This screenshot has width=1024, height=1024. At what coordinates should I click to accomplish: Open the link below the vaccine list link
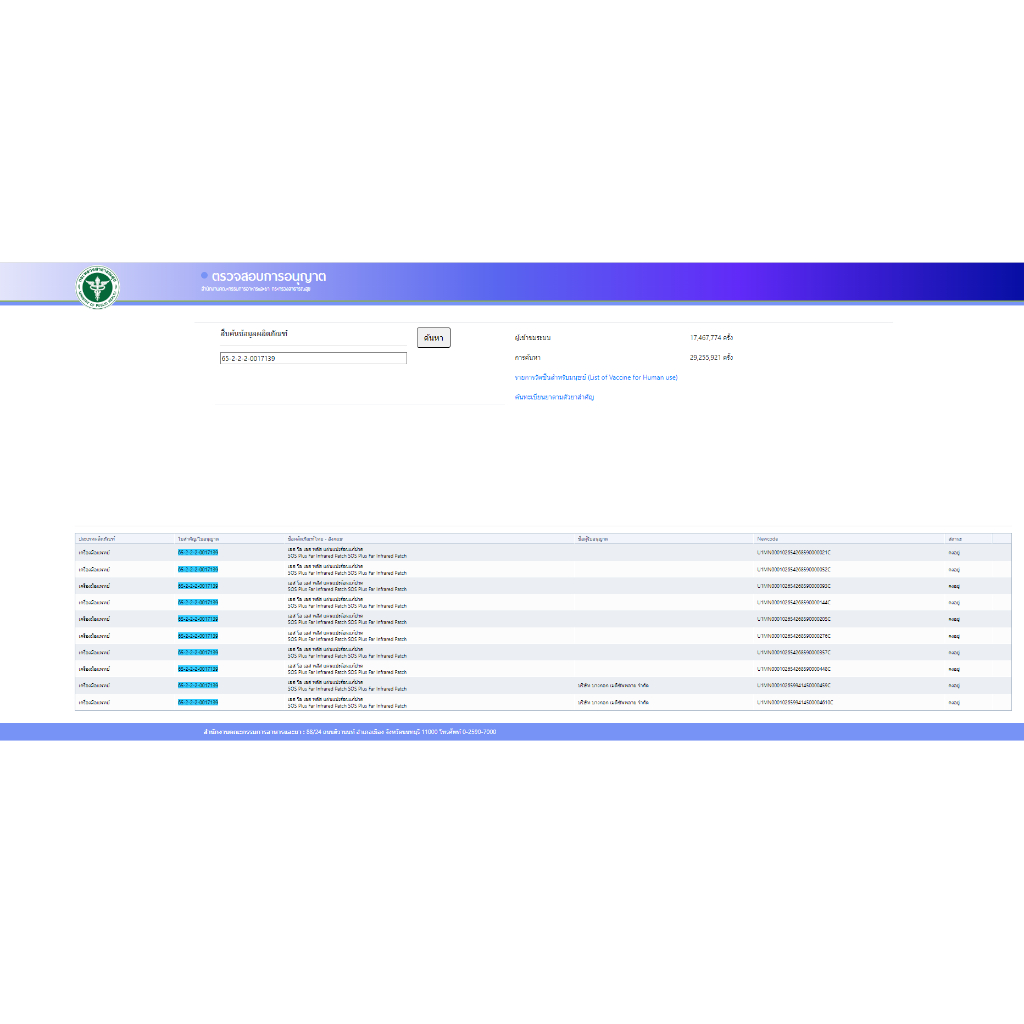(x=555, y=398)
